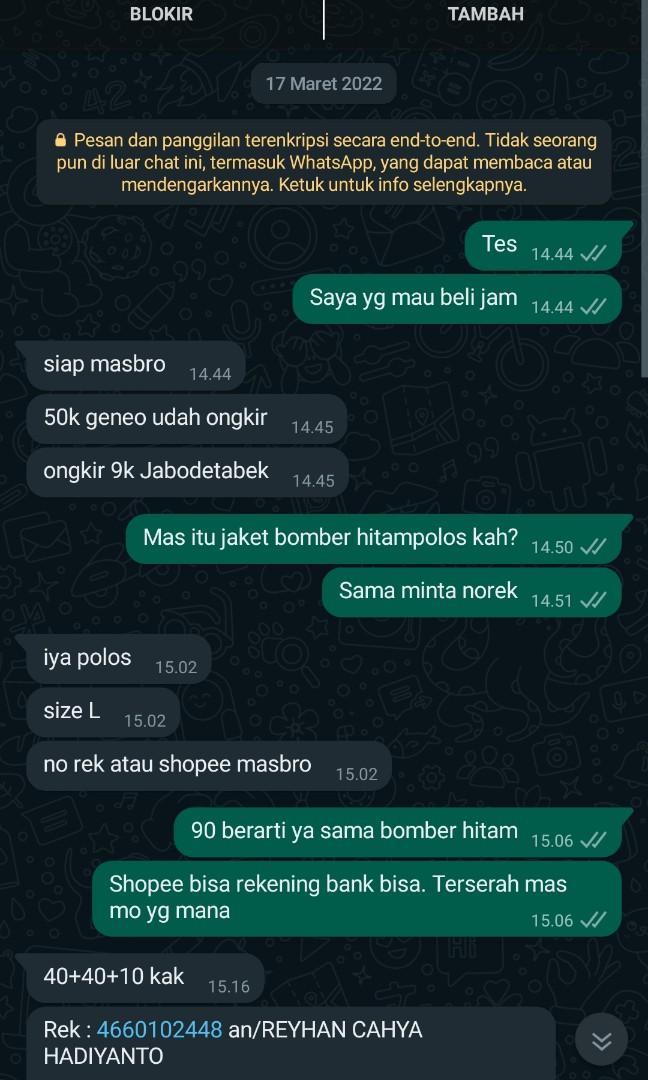The image size is (648, 1080).
Task: Select the "40+40+10 kak" message bubble
Action: coord(145,978)
